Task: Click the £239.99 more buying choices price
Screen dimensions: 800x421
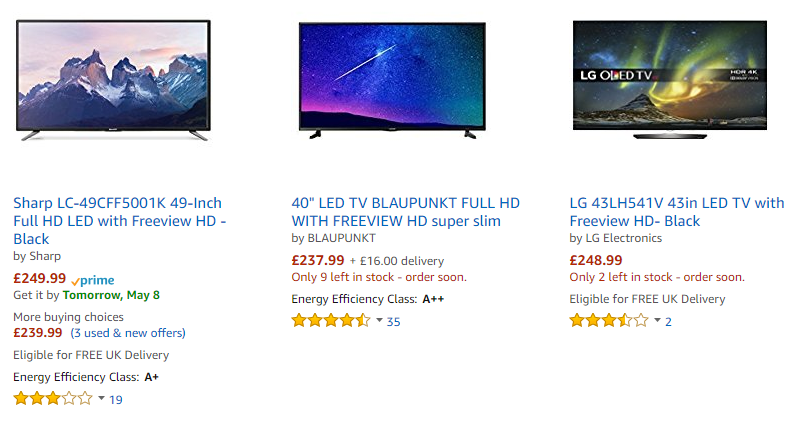Action: coord(38,333)
